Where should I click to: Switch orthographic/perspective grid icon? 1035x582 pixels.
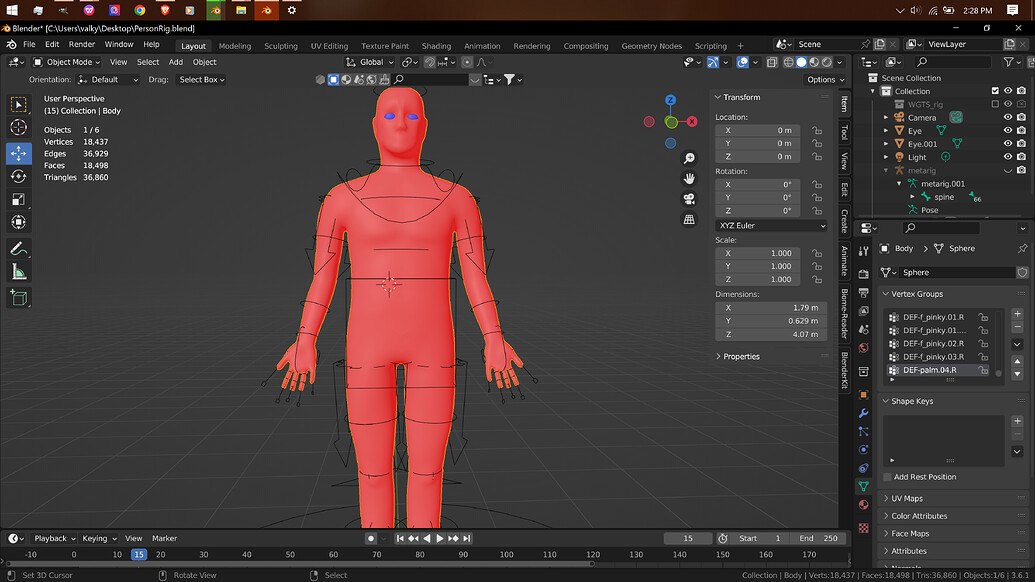(689, 220)
